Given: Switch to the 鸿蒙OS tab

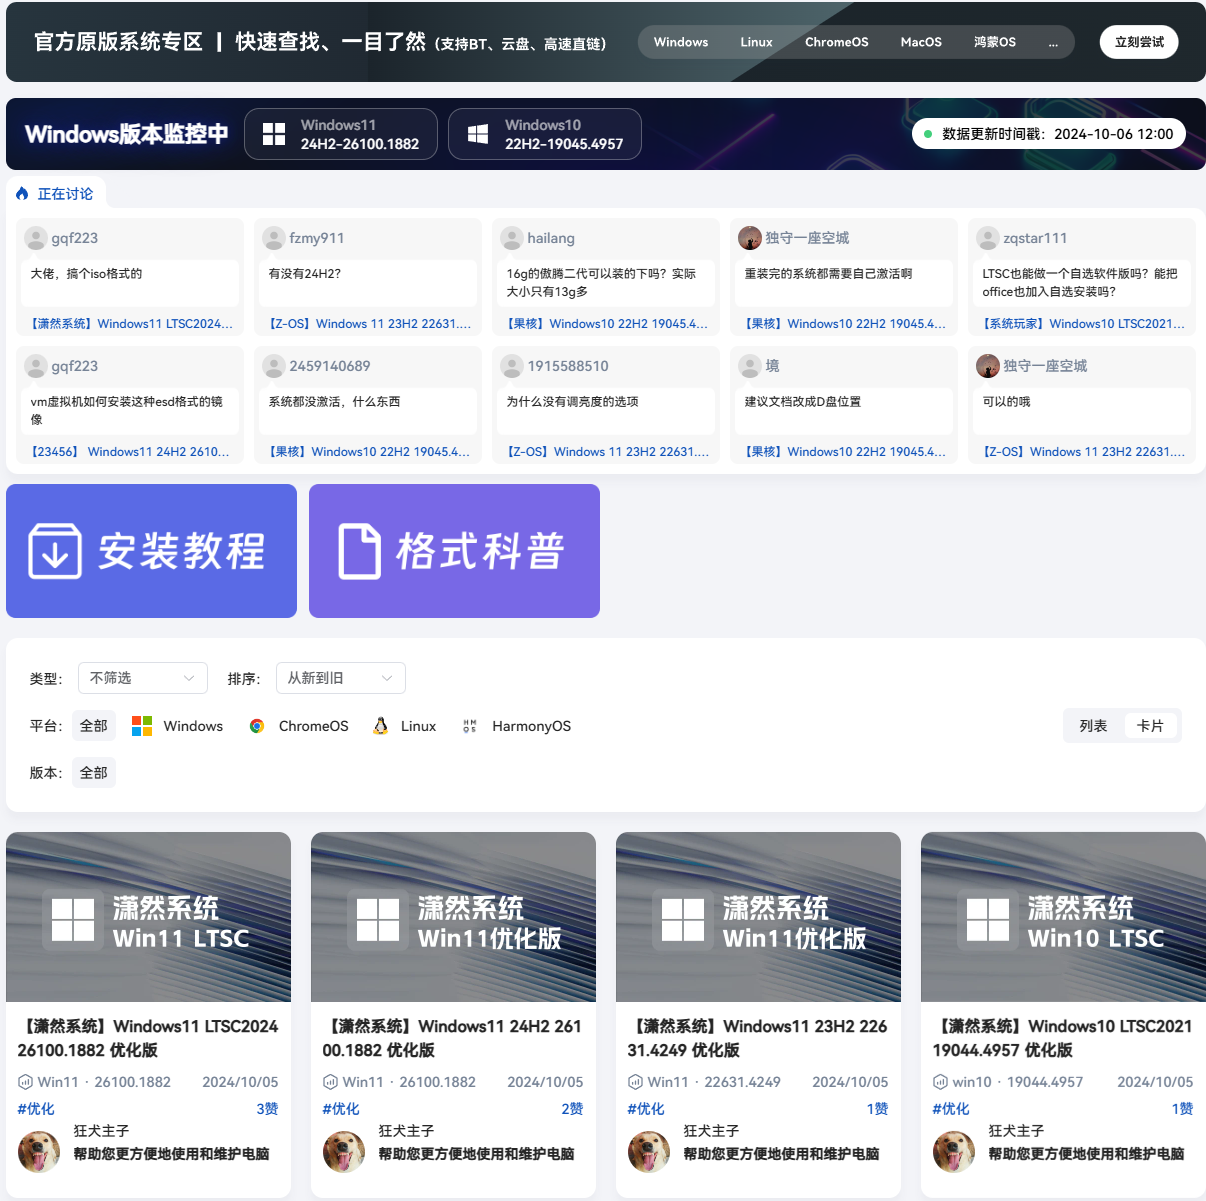Looking at the screenshot, I should point(994,42).
